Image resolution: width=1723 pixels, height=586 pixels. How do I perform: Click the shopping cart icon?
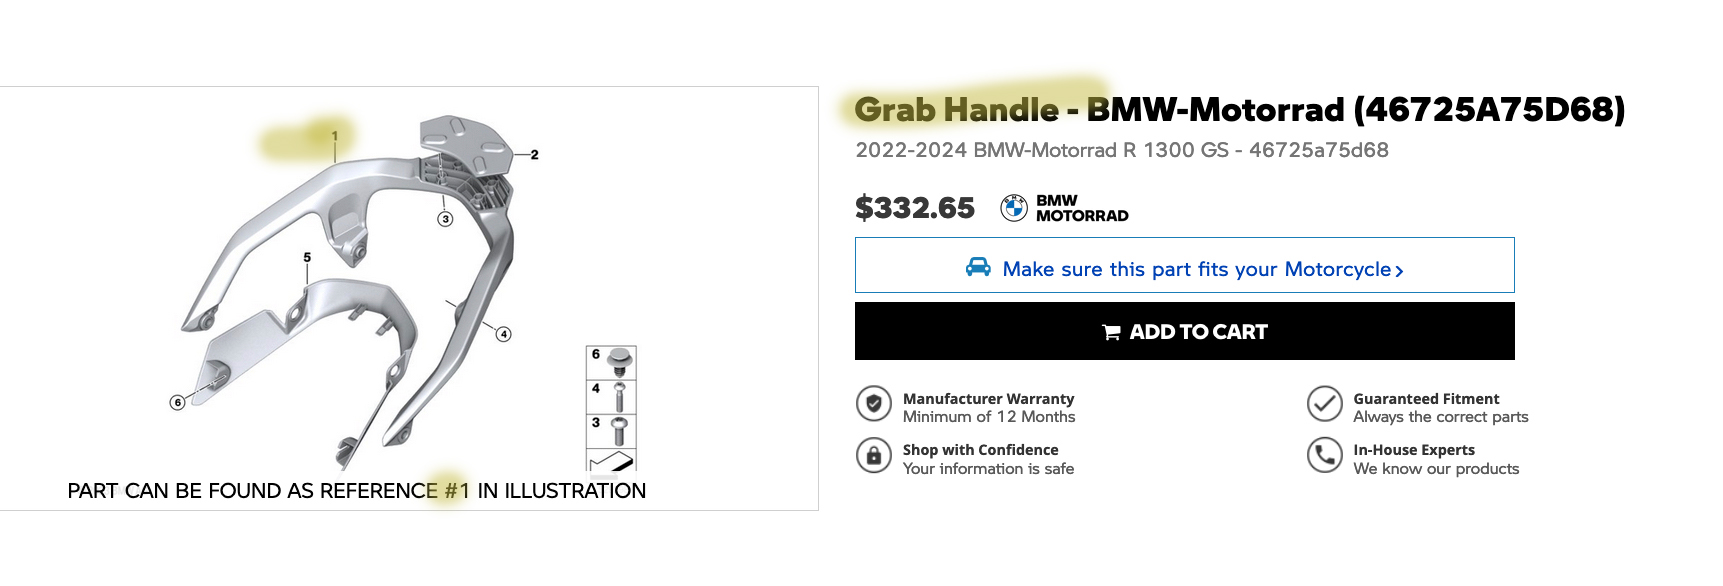pos(1111,332)
